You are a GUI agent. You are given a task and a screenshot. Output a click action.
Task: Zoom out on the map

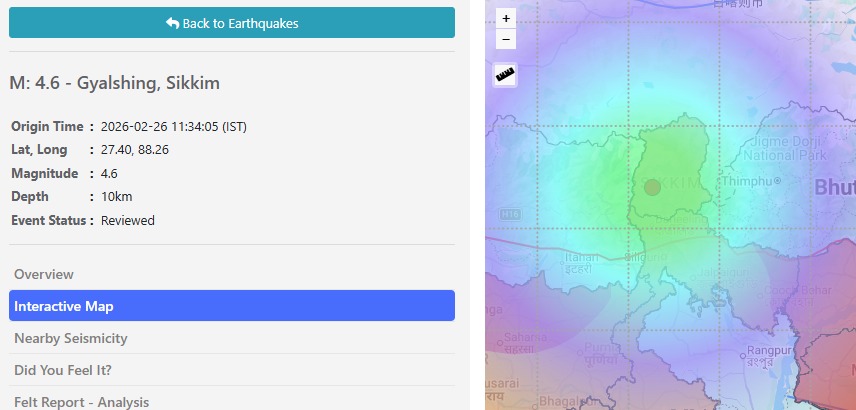[x=506, y=40]
